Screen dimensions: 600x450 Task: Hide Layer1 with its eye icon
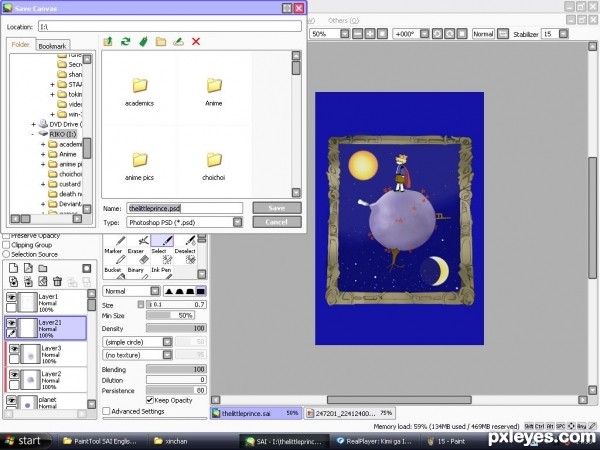11,297
